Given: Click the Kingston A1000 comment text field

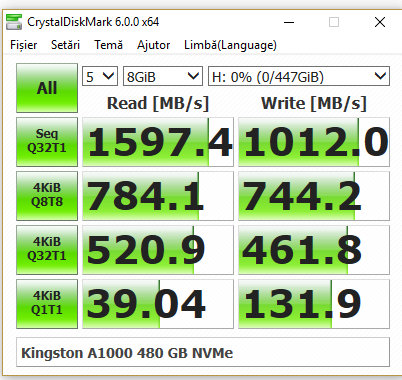Looking at the screenshot, I should (x=203, y=352).
